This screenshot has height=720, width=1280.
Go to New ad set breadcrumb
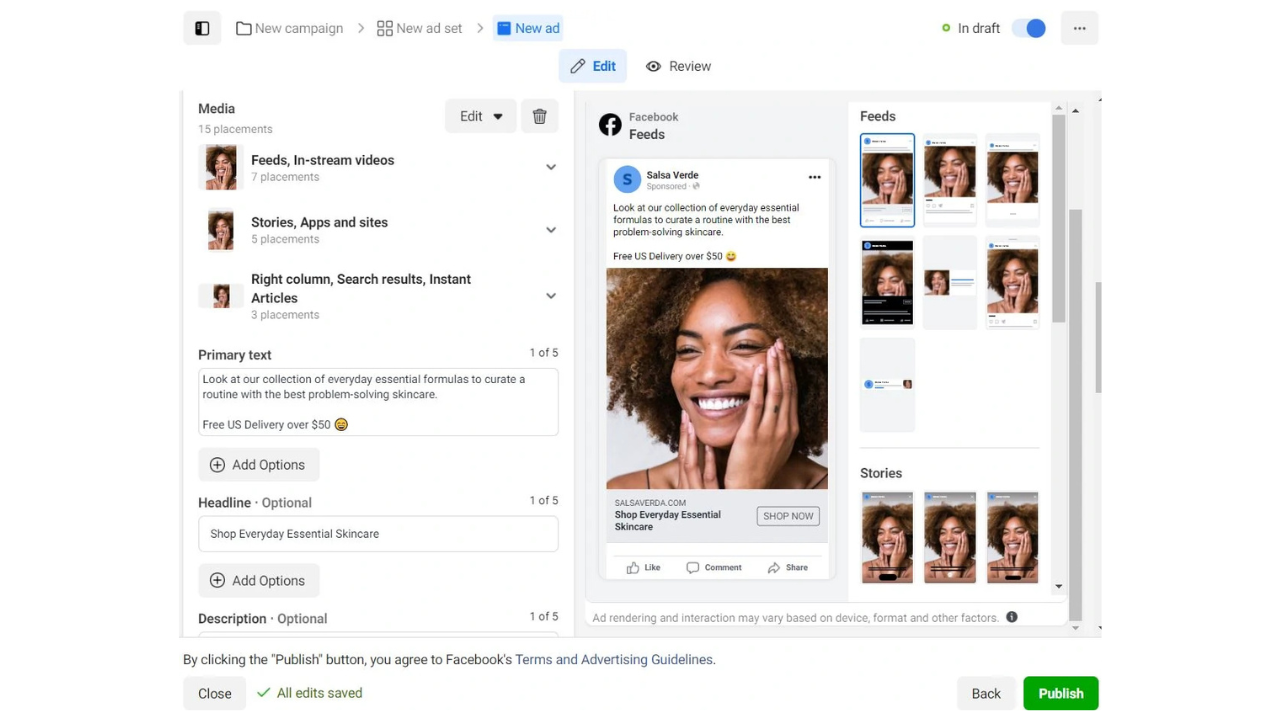click(420, 28)
